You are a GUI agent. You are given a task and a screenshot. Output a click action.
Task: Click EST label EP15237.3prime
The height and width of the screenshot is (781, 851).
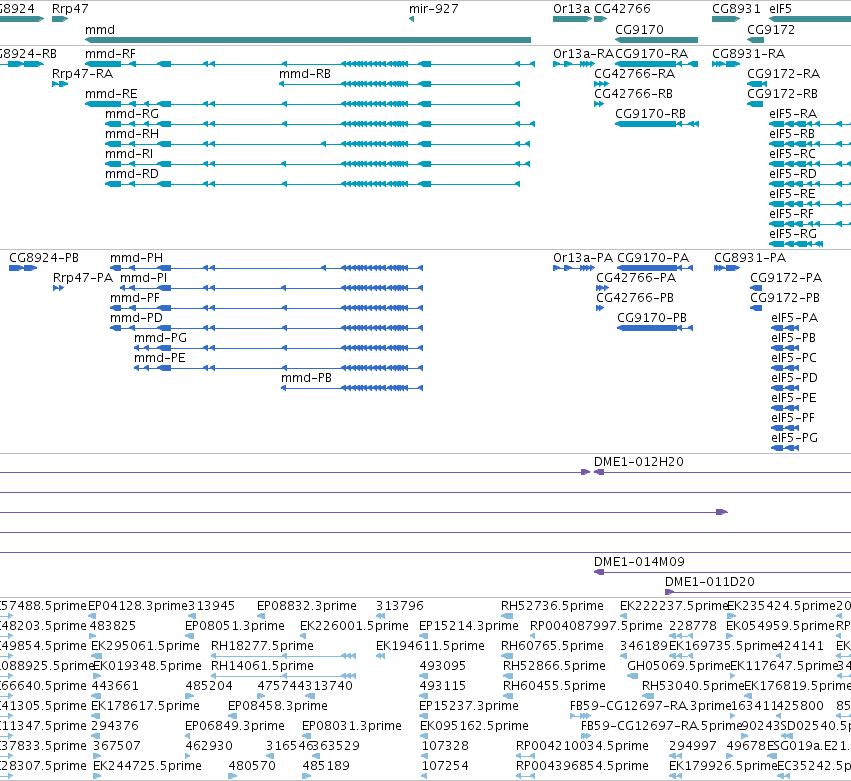(469, 706)
